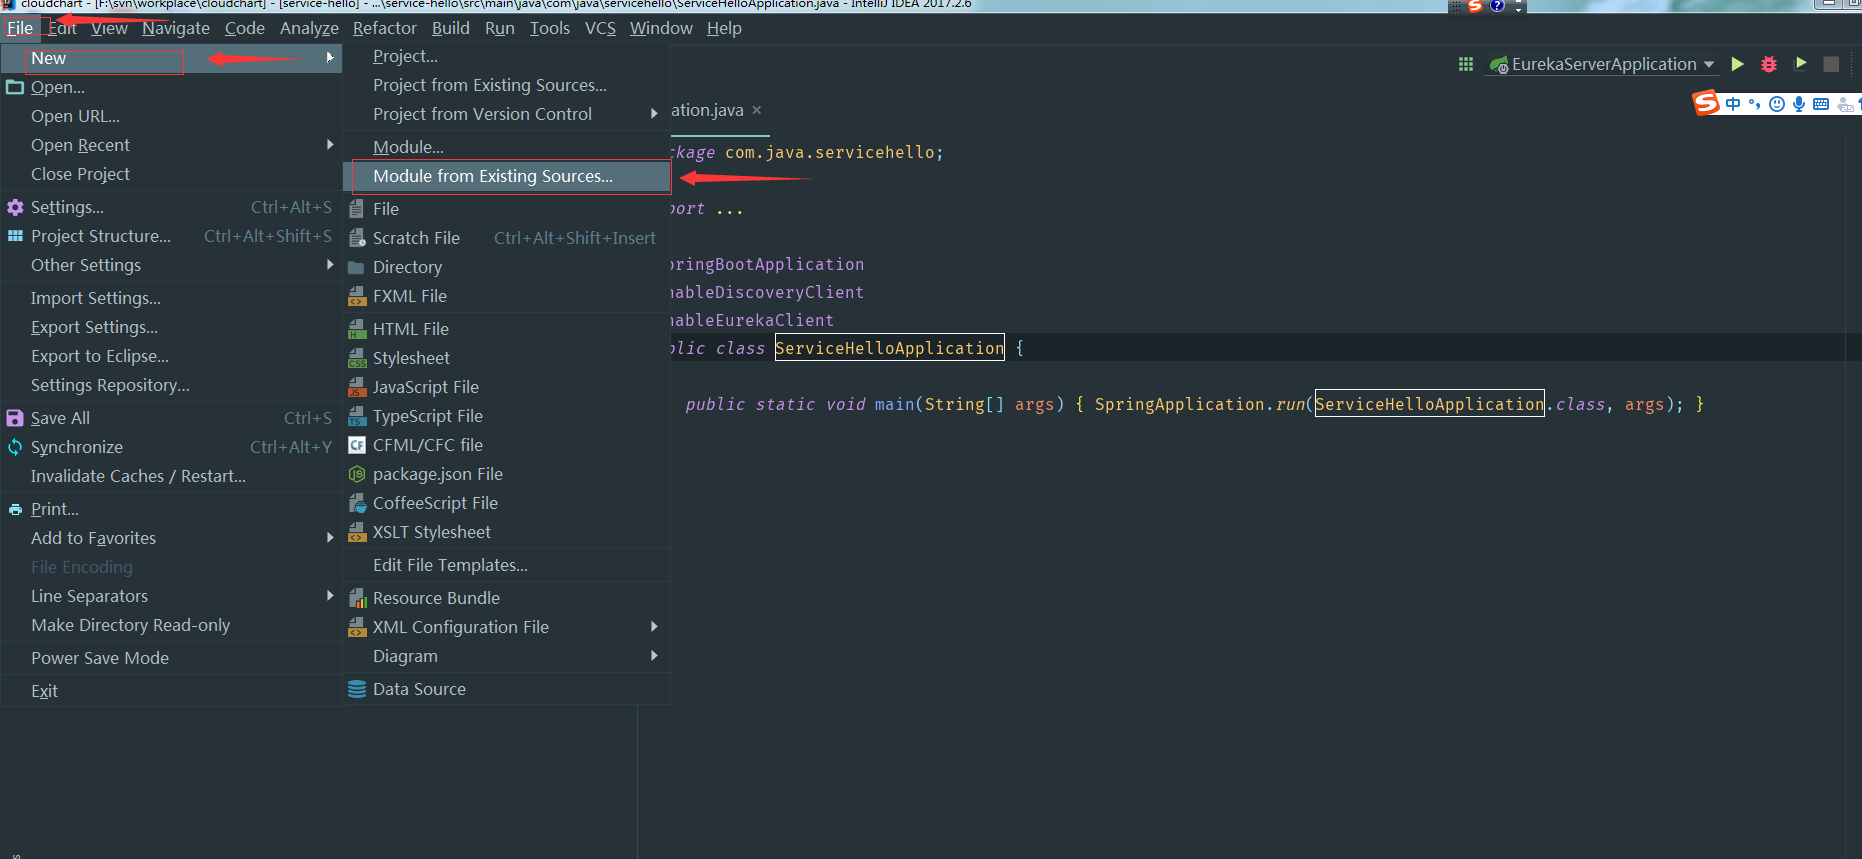Expand Other Settings submenu
Image resolution: width=1862 pixels, height=859 pixels.
coord(171,265)
